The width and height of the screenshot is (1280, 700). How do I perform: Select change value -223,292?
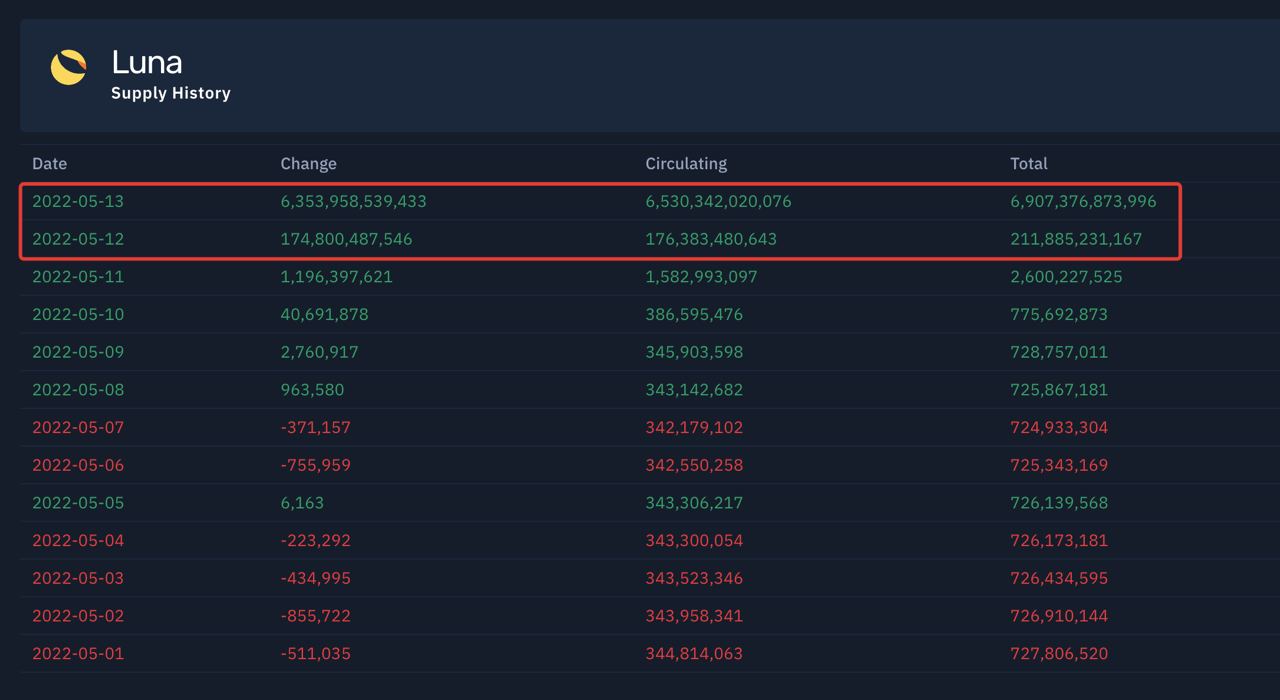[315, 540]
